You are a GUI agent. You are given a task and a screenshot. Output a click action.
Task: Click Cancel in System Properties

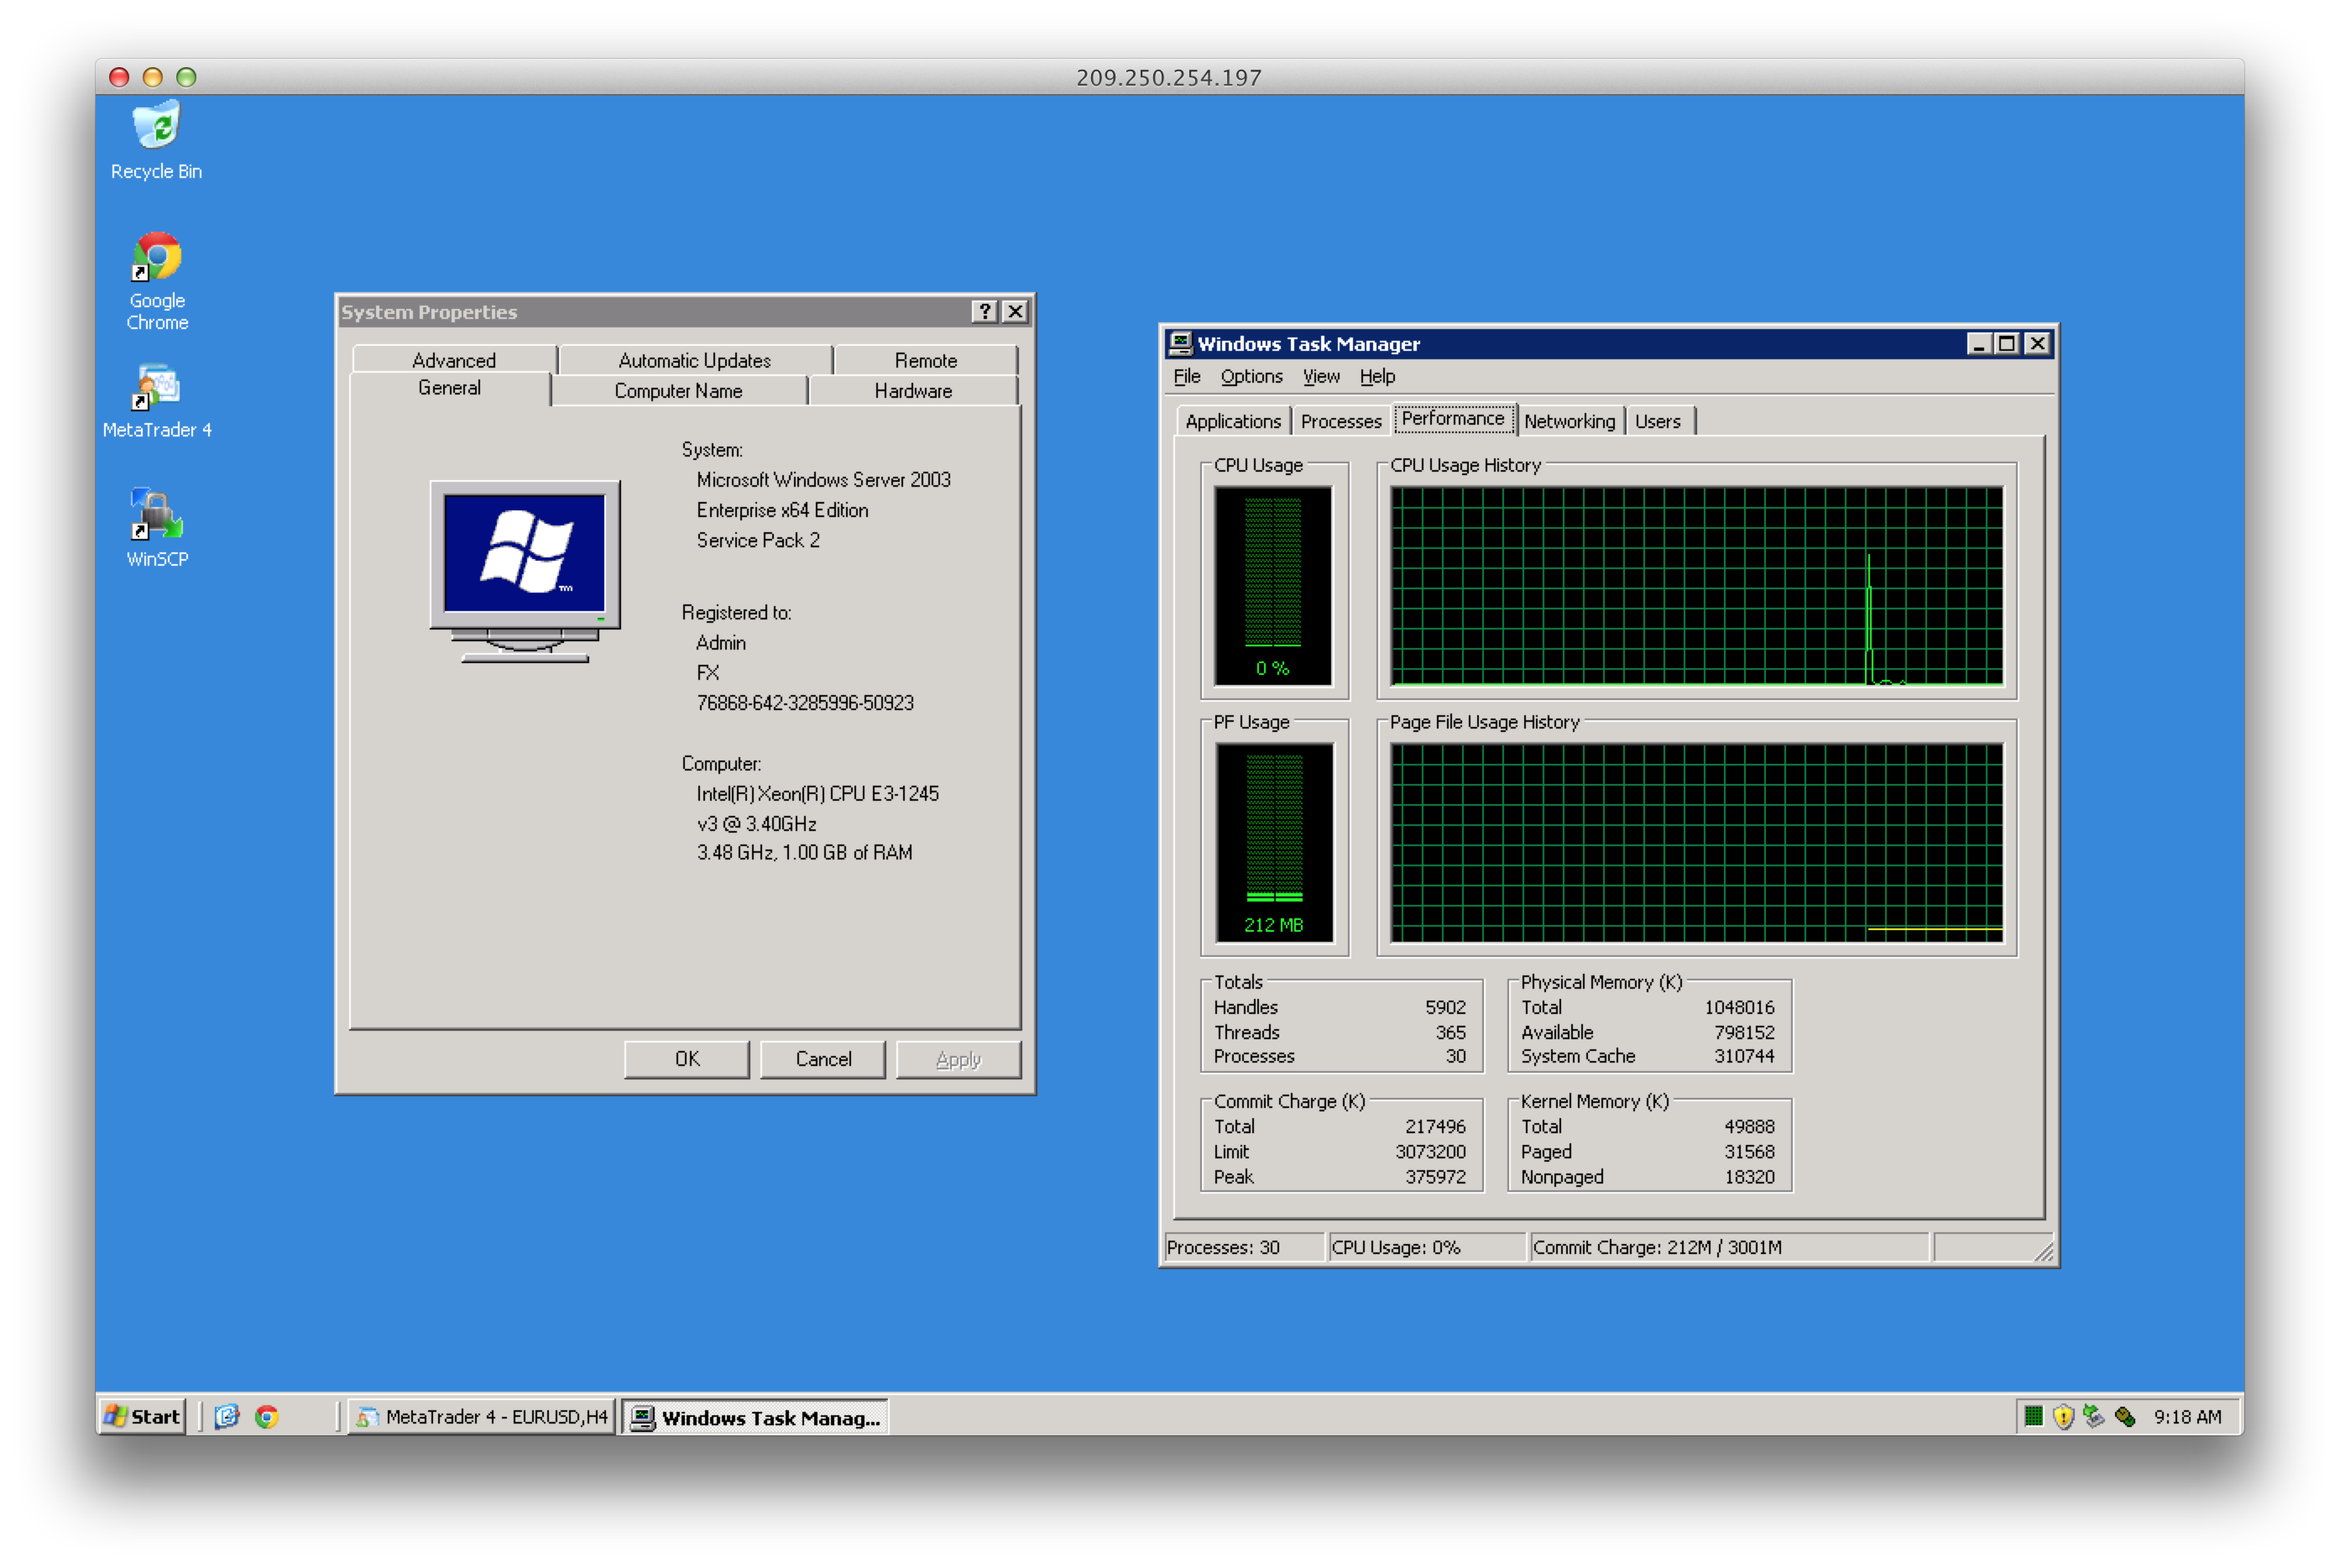(822, 1059)
